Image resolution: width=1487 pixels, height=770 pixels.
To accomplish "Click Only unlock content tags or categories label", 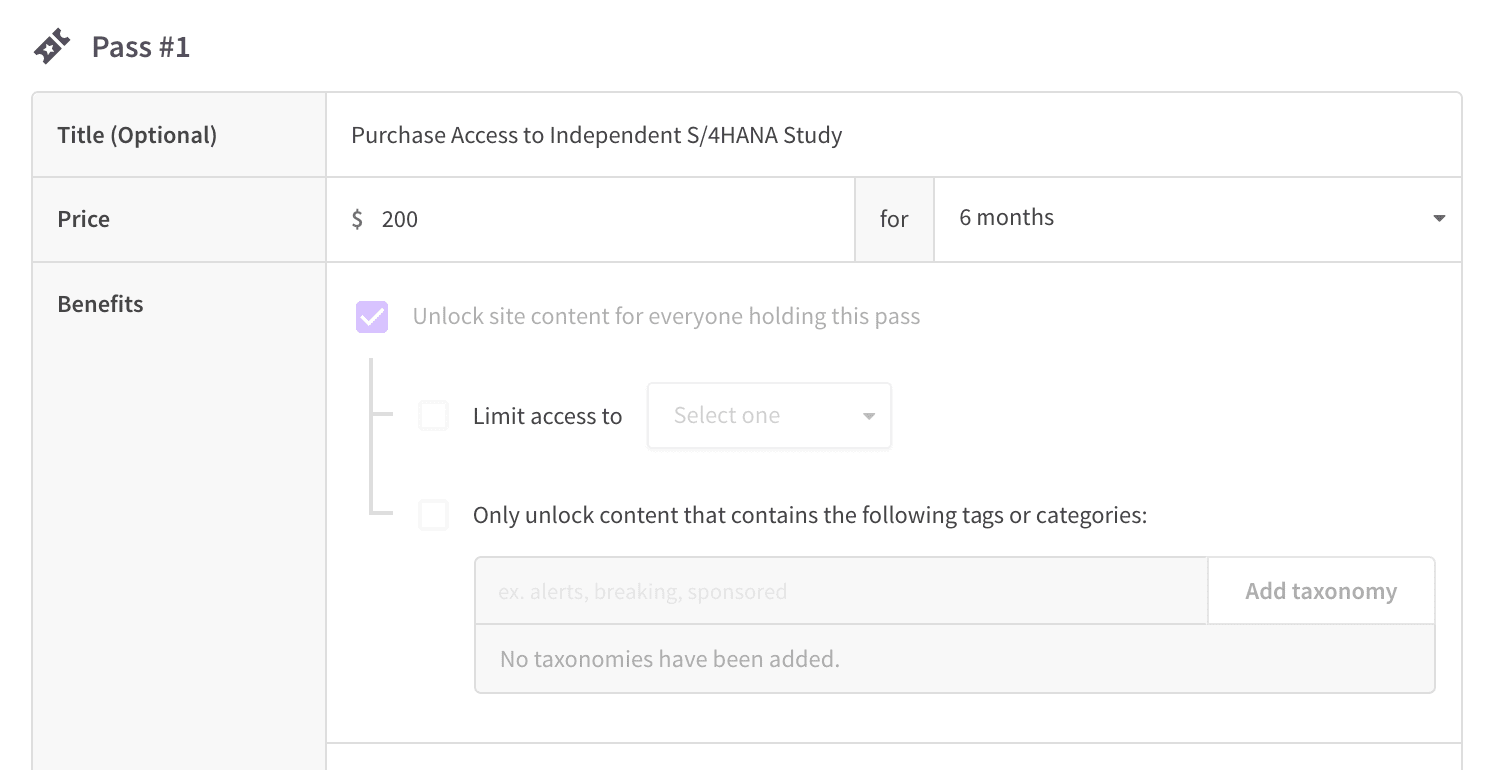I will pos(810,516).
